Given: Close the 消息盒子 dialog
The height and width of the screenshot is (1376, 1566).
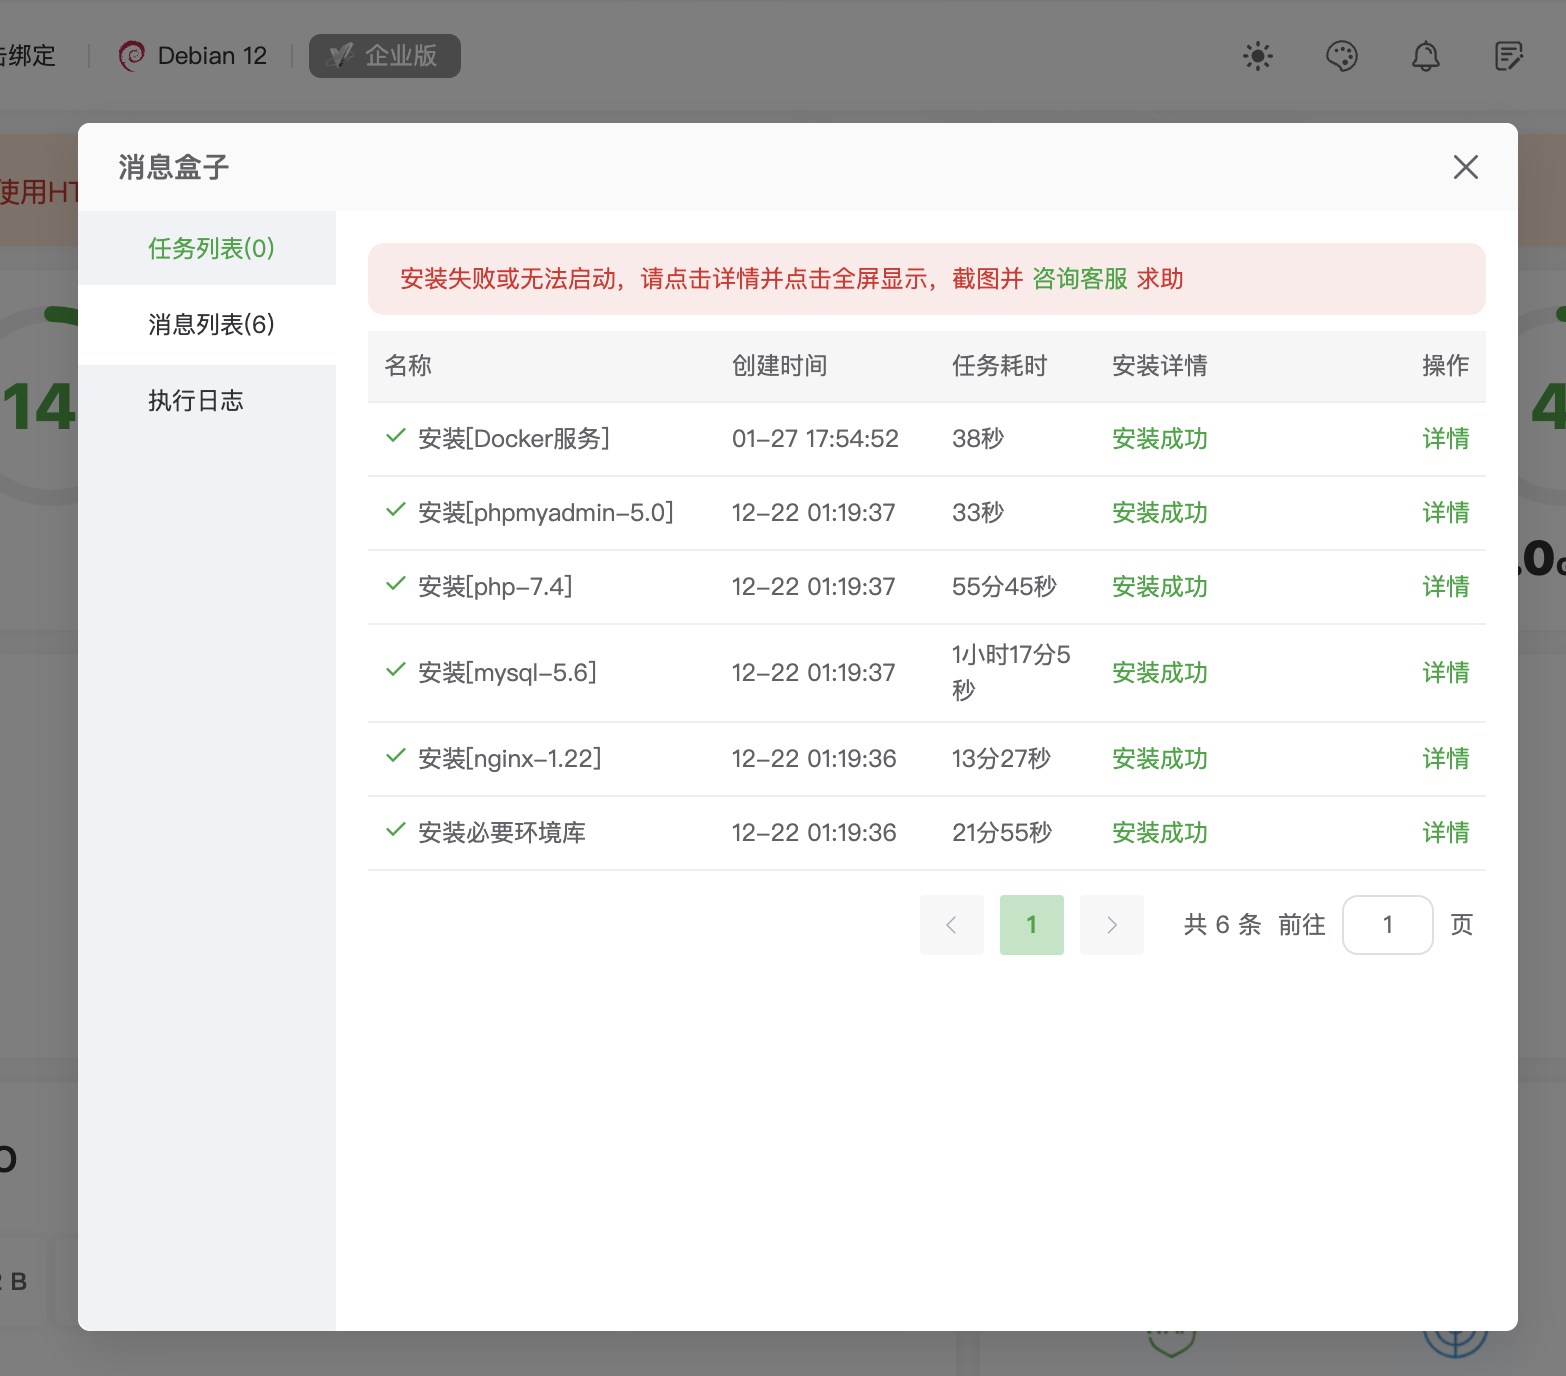Looking at the screenshot, I should coord(1465,167).
